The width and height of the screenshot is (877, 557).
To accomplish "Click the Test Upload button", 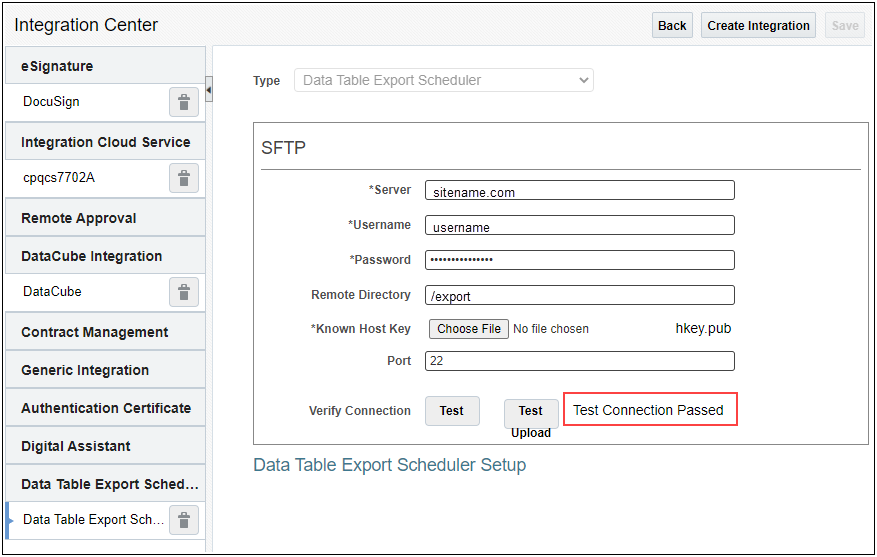I will (x=531, y=413).
